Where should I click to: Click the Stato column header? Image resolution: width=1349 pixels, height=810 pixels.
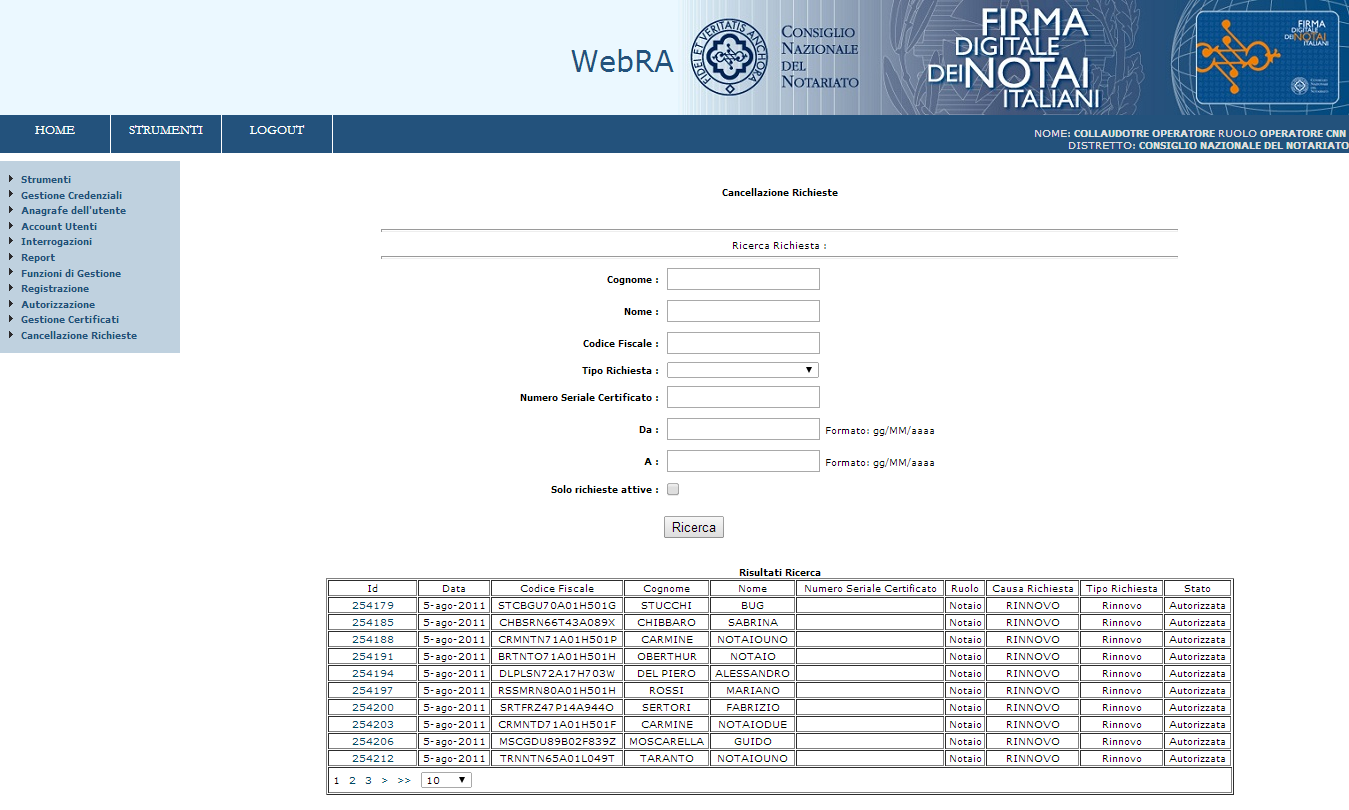click(x=1197, y=588)
